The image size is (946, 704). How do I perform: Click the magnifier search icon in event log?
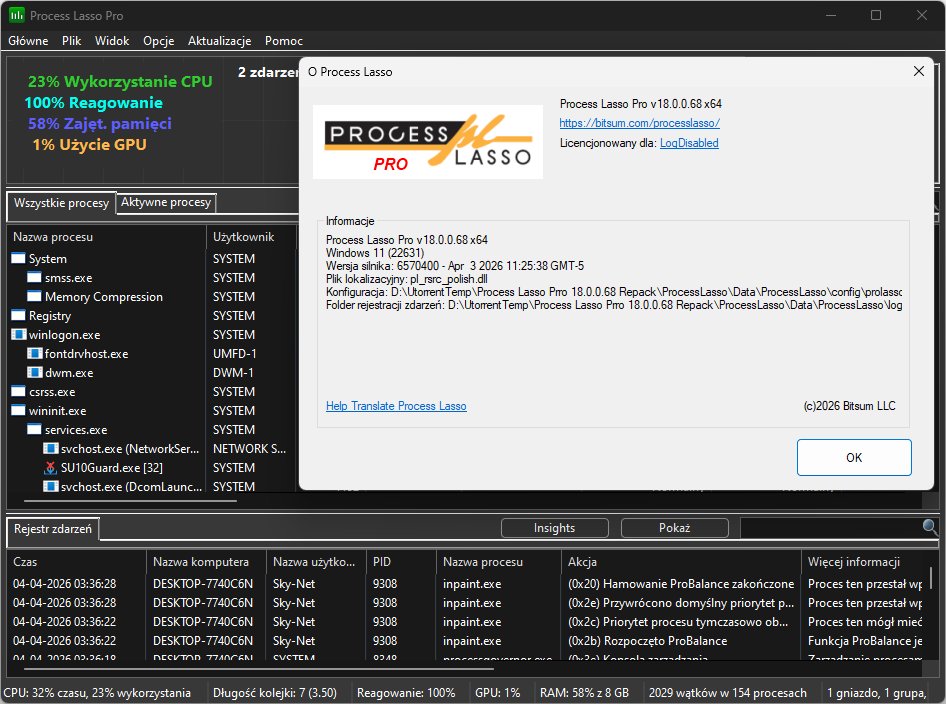pos(930,527)
